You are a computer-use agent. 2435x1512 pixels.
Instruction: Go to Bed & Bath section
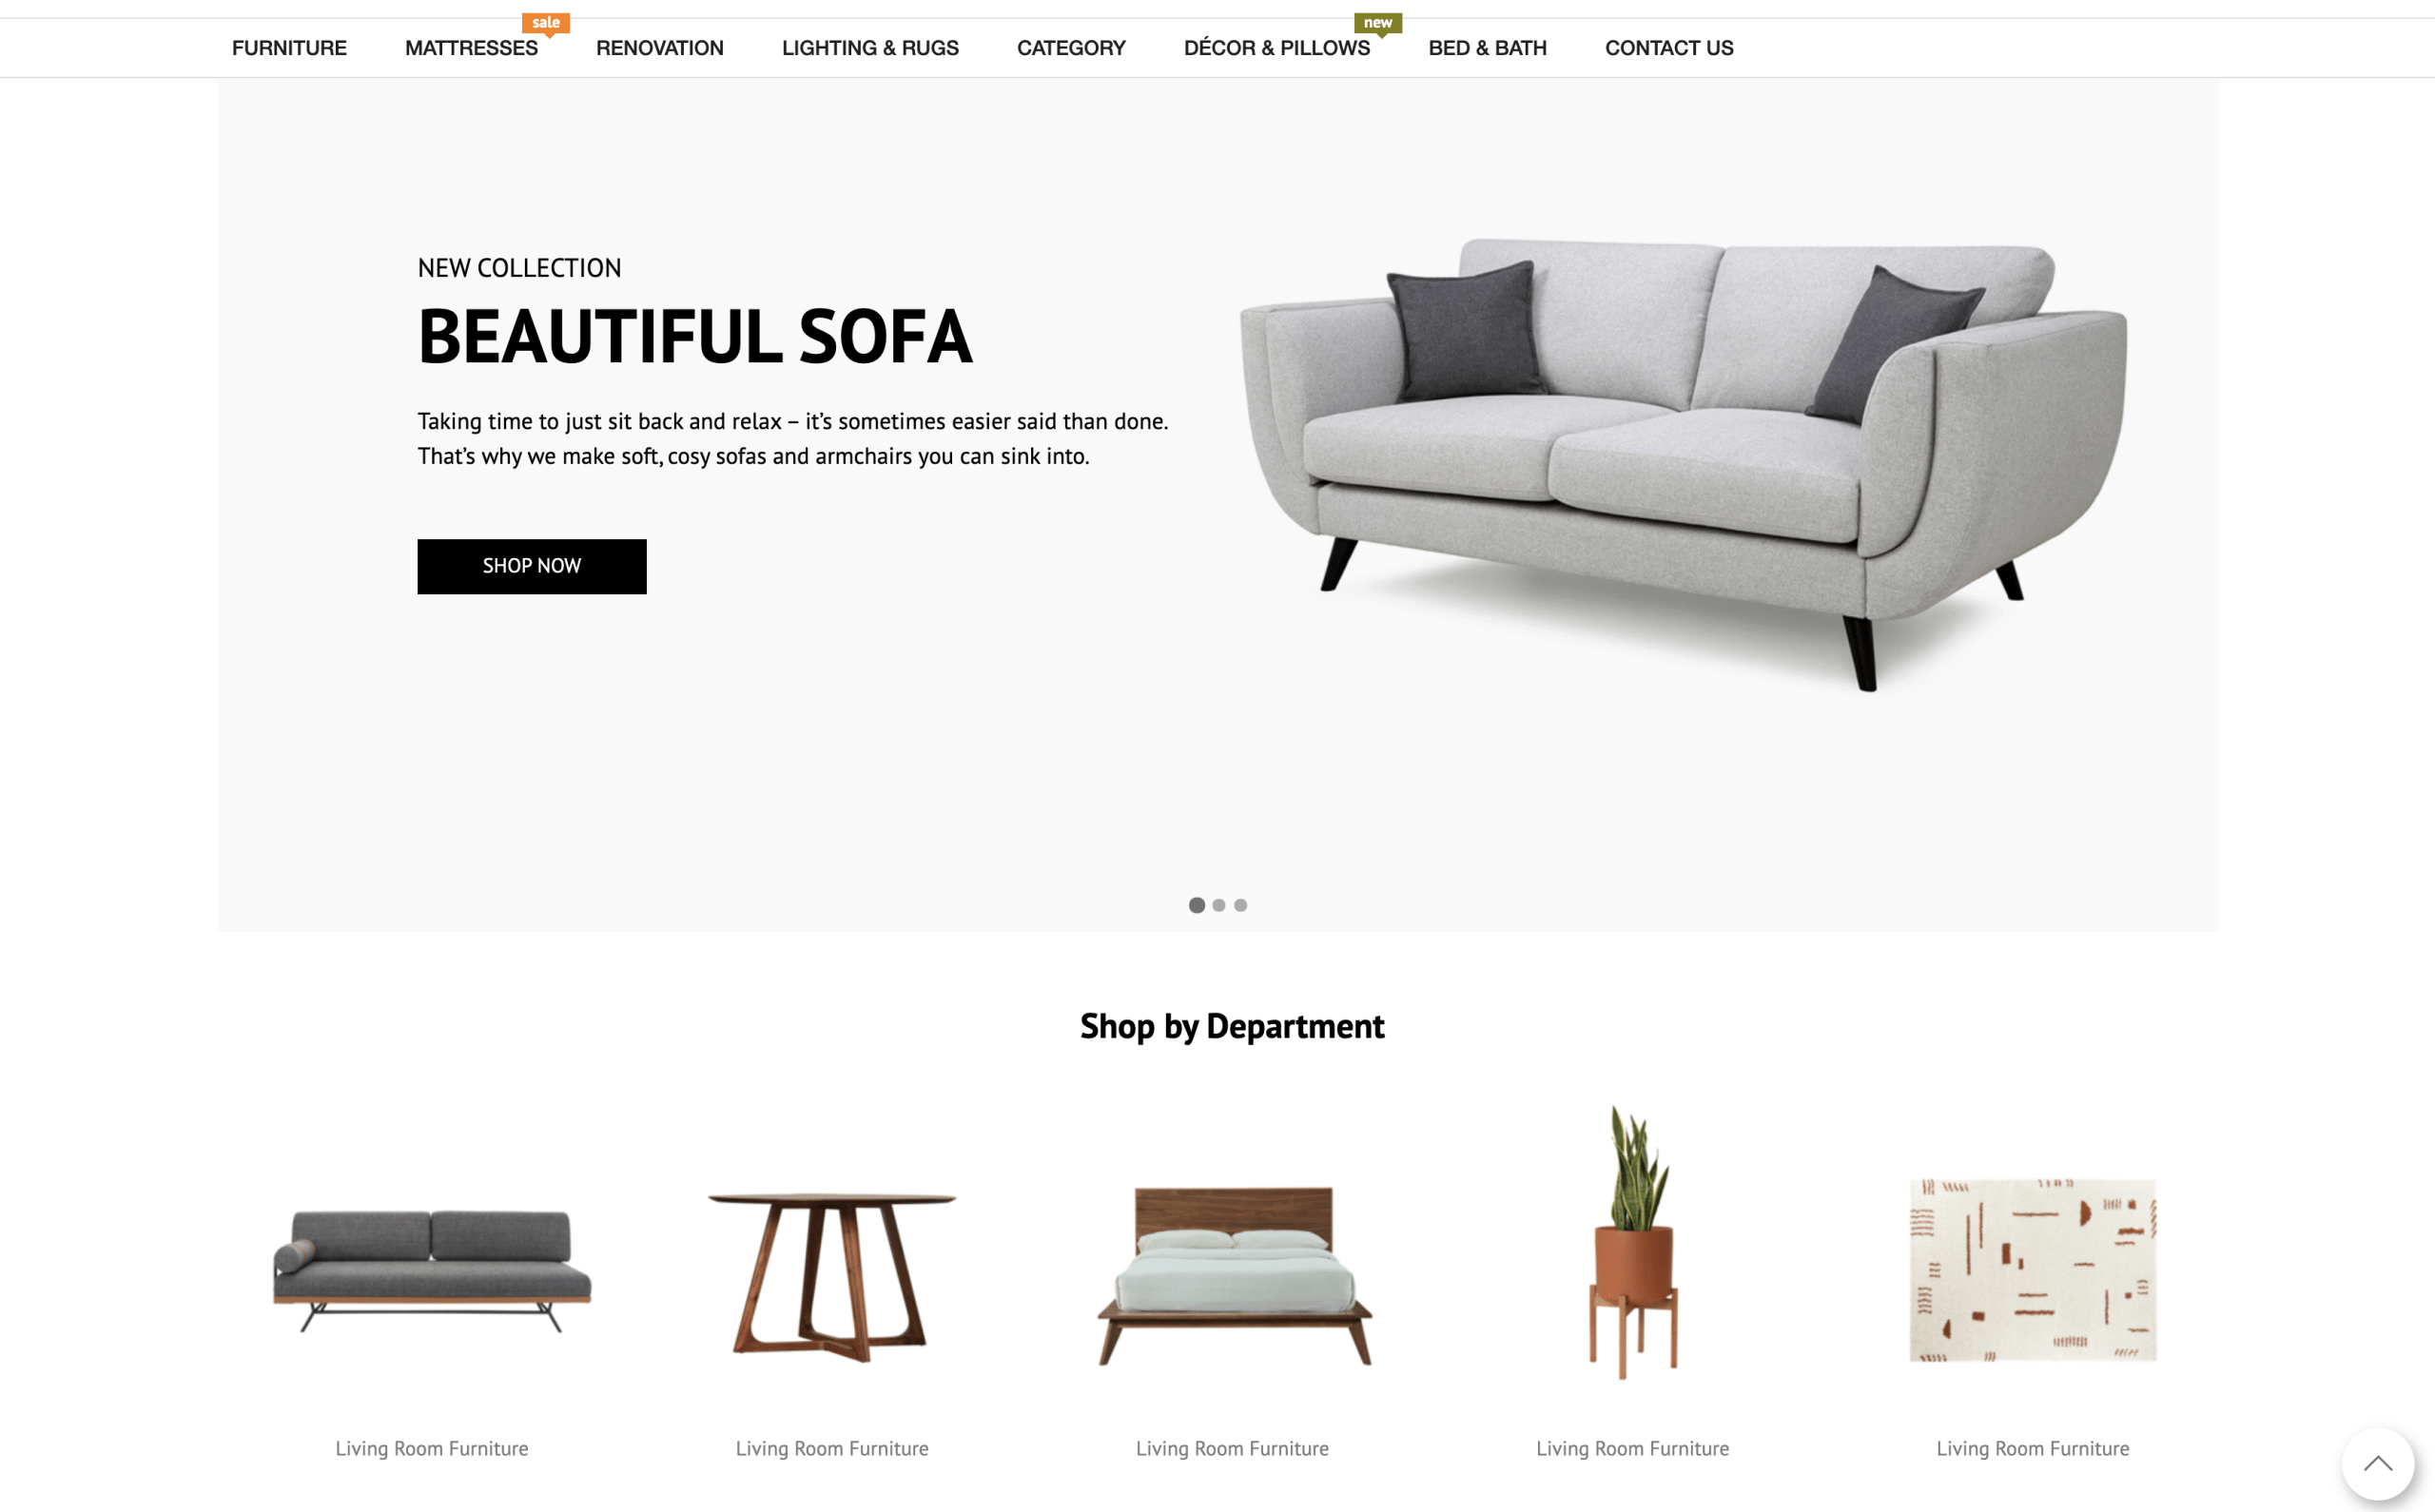pos(1487,48)
